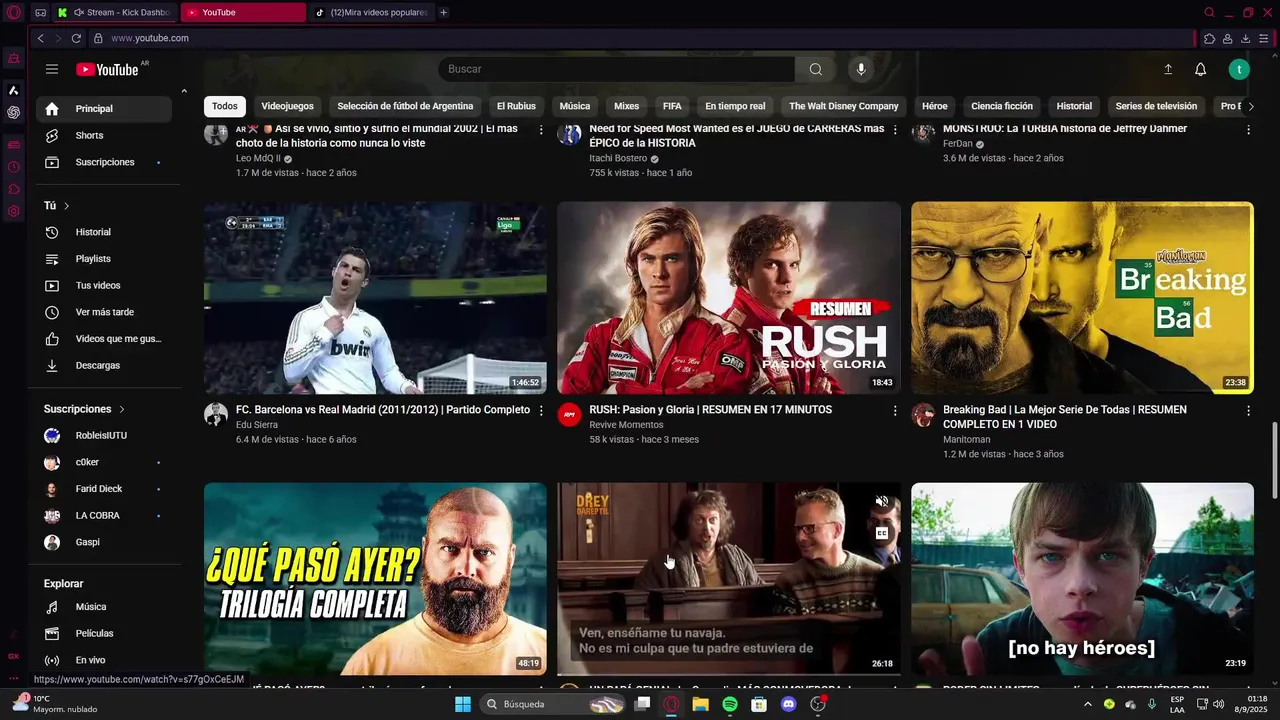
Task: Open the Breaking Bad video thumbnail
Action: tap(1082, 298)
